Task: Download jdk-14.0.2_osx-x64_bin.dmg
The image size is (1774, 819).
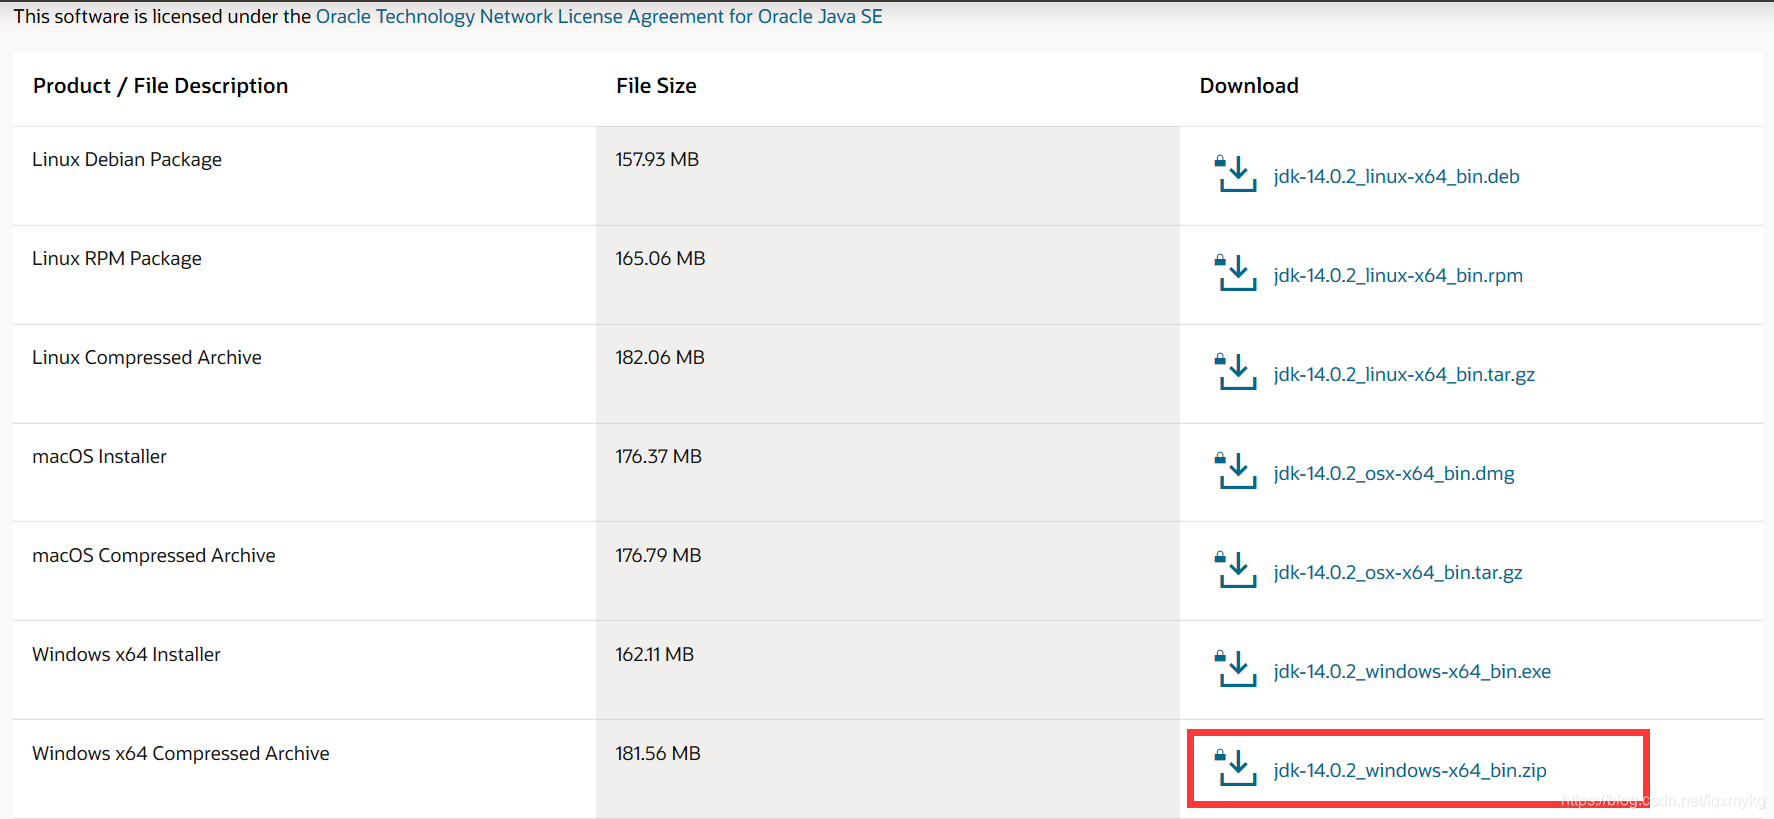Action: (x=1394, y=473)
